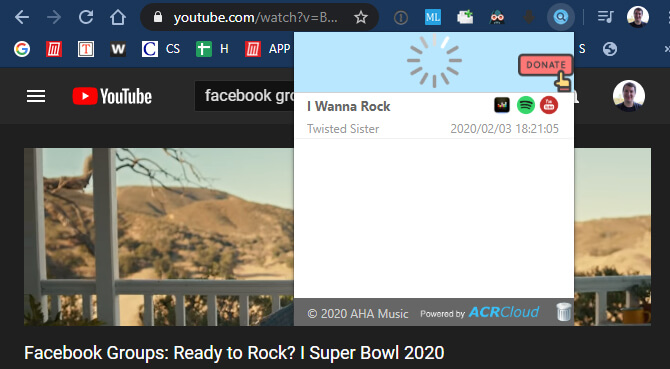Open I Wanna Rock on YouTube red icon

click(x=549, y=105)
